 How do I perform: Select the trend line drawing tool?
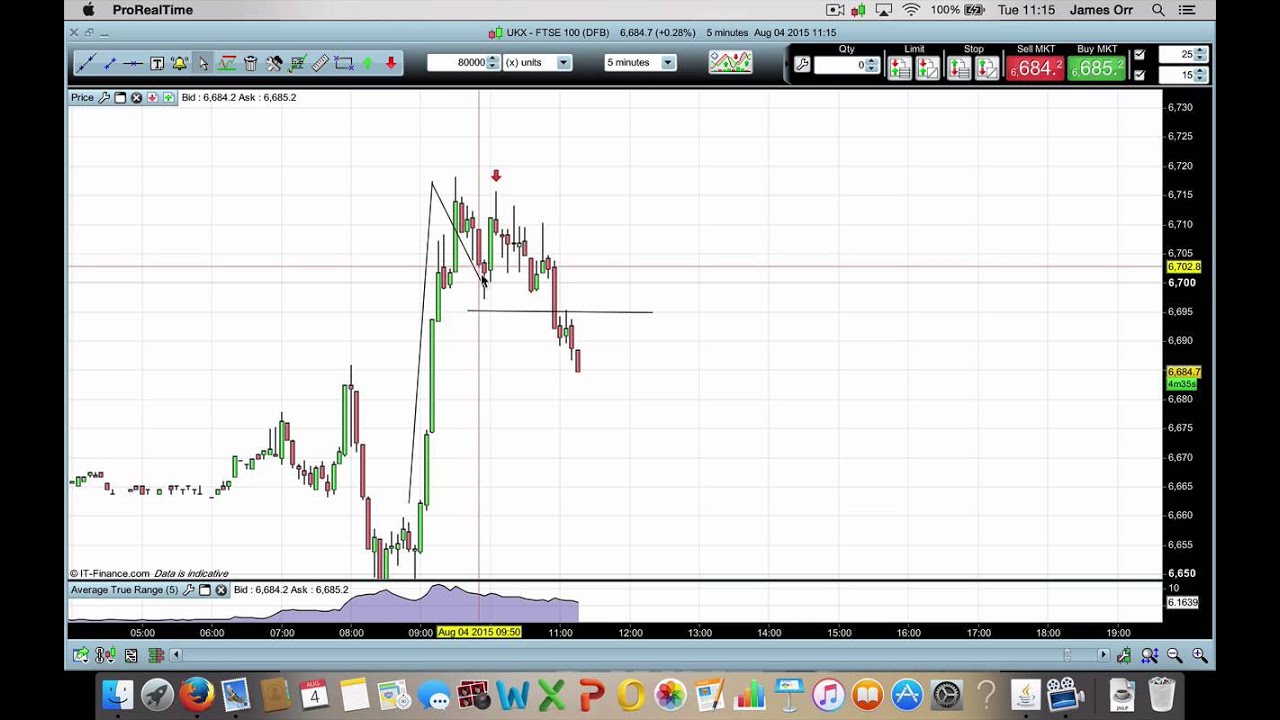coord(86,63)
